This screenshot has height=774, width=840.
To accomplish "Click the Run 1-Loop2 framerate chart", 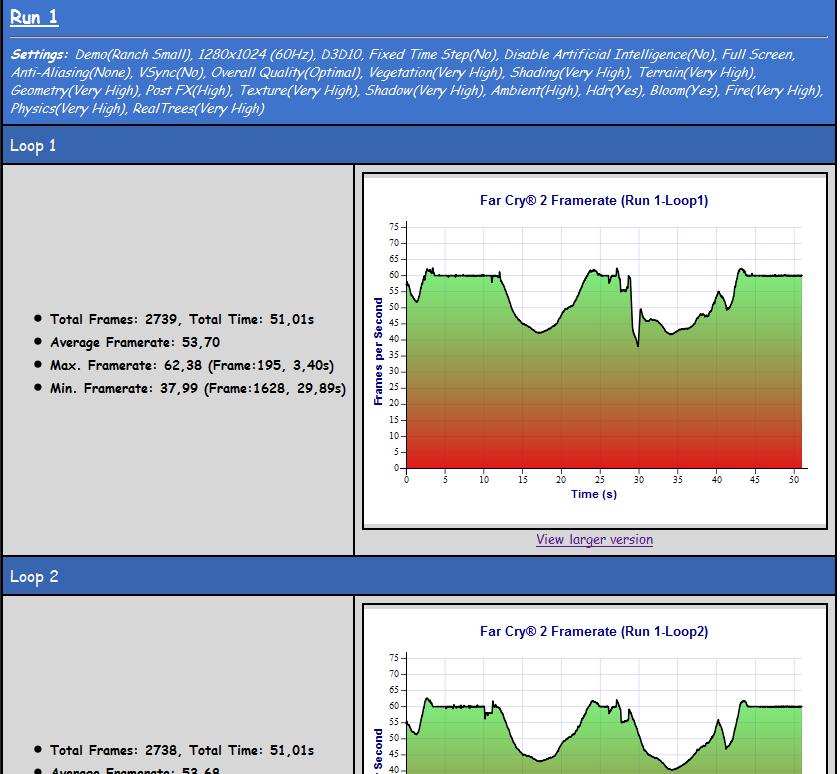I will (595, 690).
